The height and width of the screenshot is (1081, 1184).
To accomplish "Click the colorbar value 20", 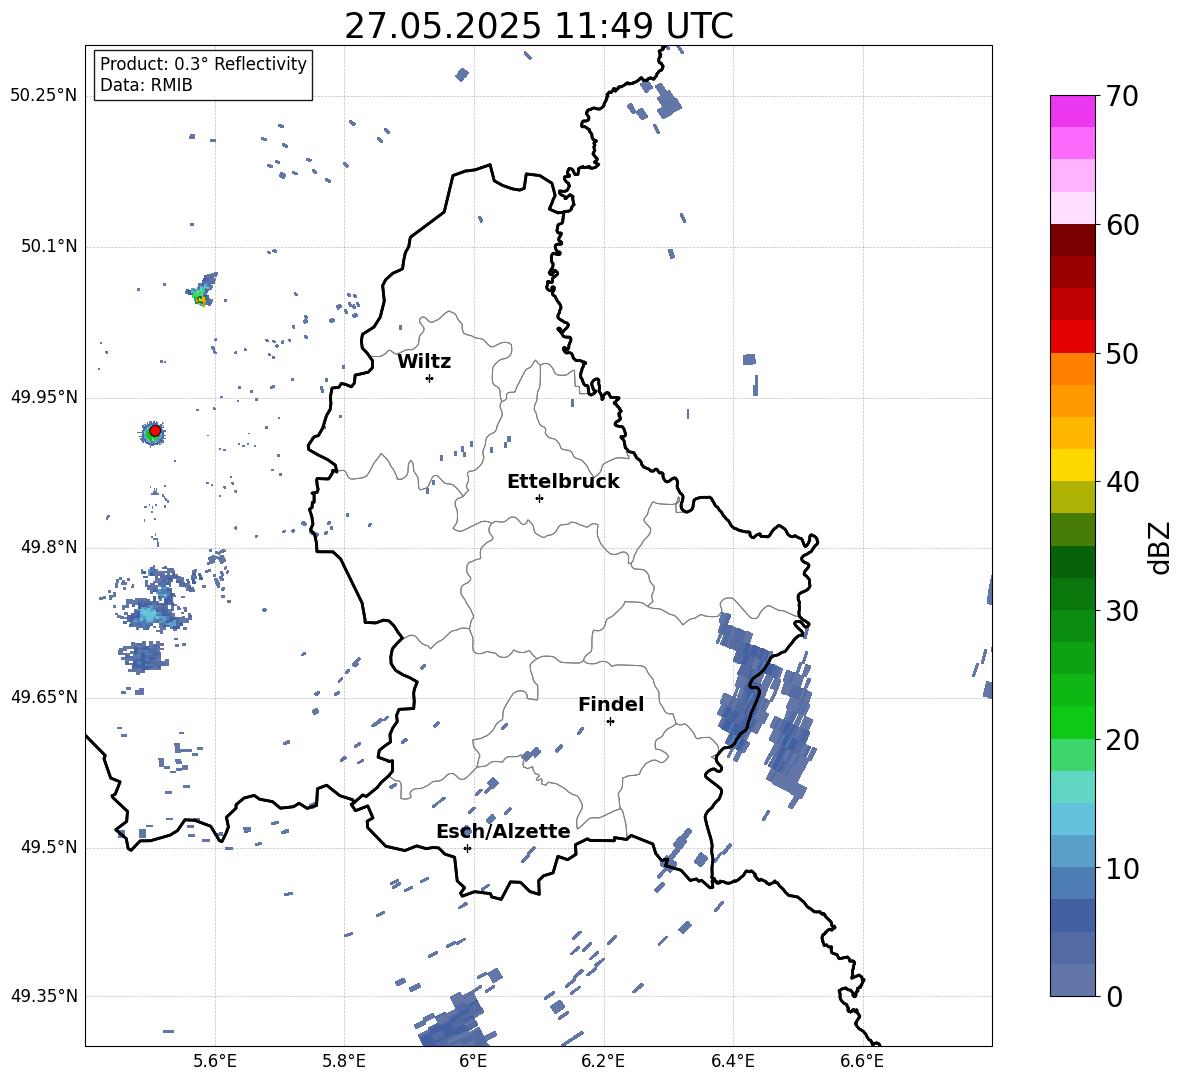I will pyautogui.click(x=1122, y=739).
